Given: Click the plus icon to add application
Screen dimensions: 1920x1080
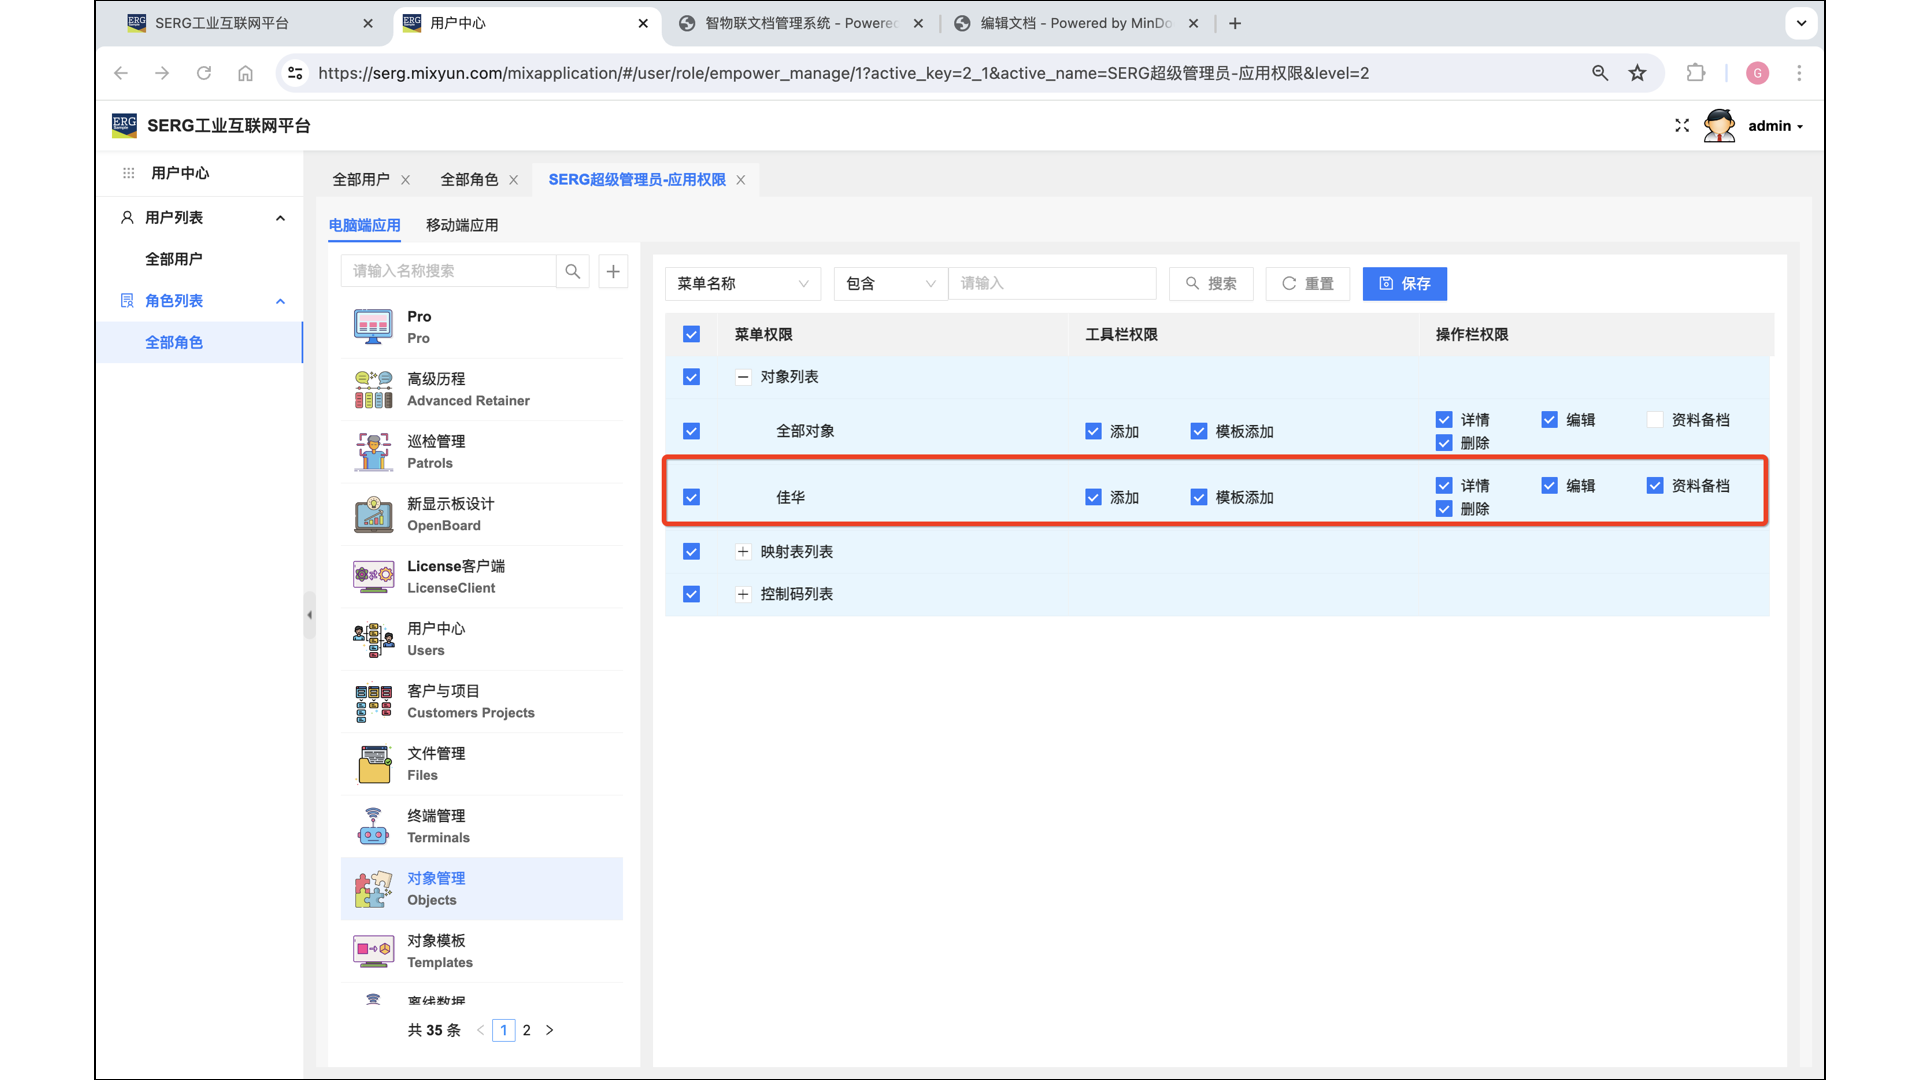Looking at the screenshot, I should [x=613, y=271].
